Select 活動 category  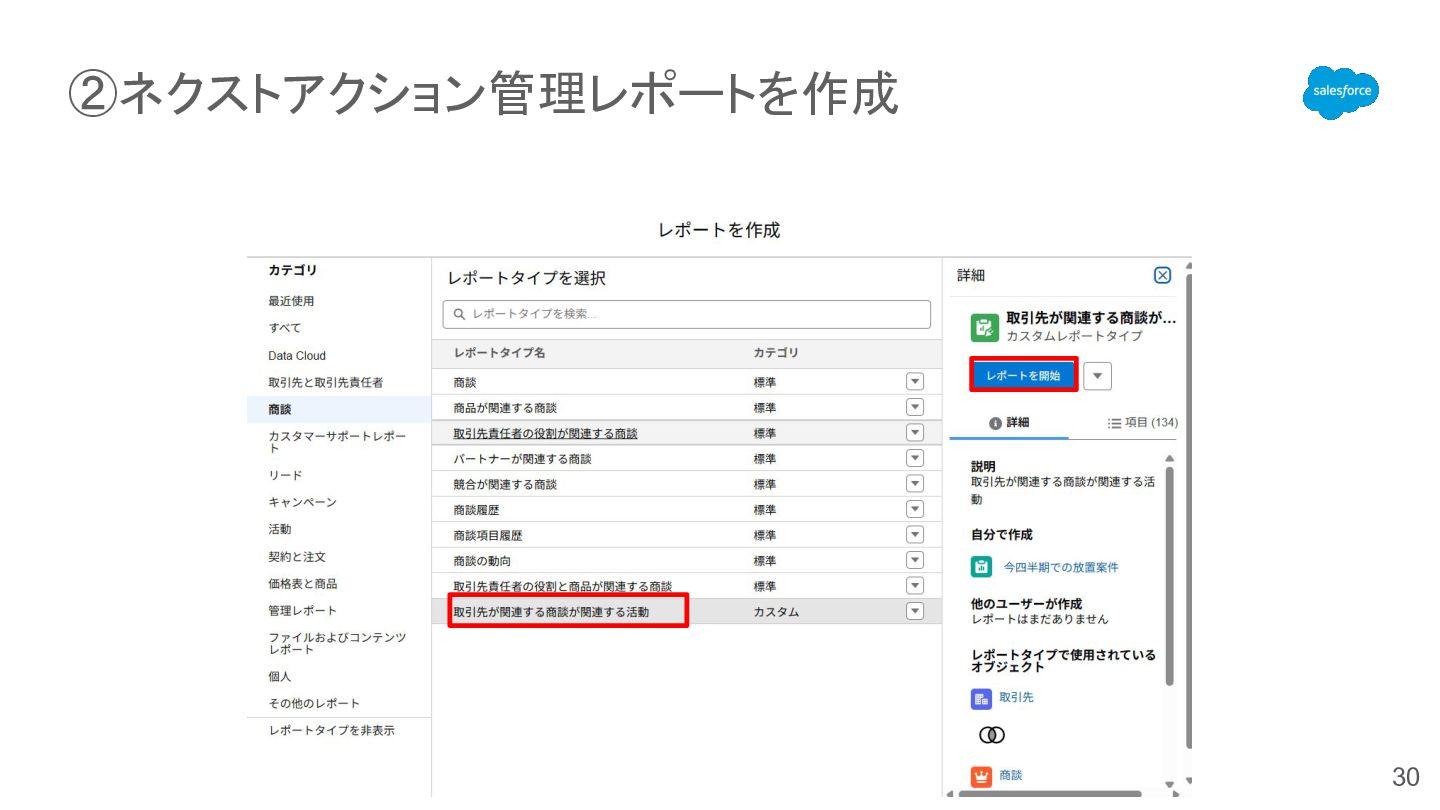280,529
